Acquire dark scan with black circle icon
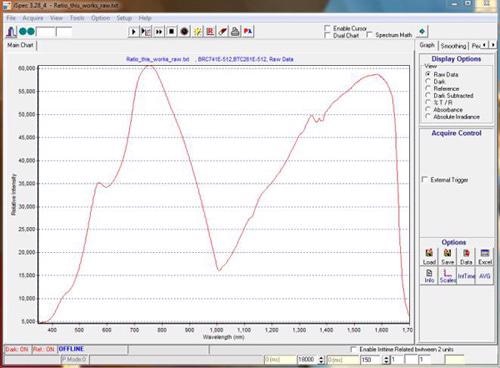Viewport: 500px width, 368px height. point(184,32)
